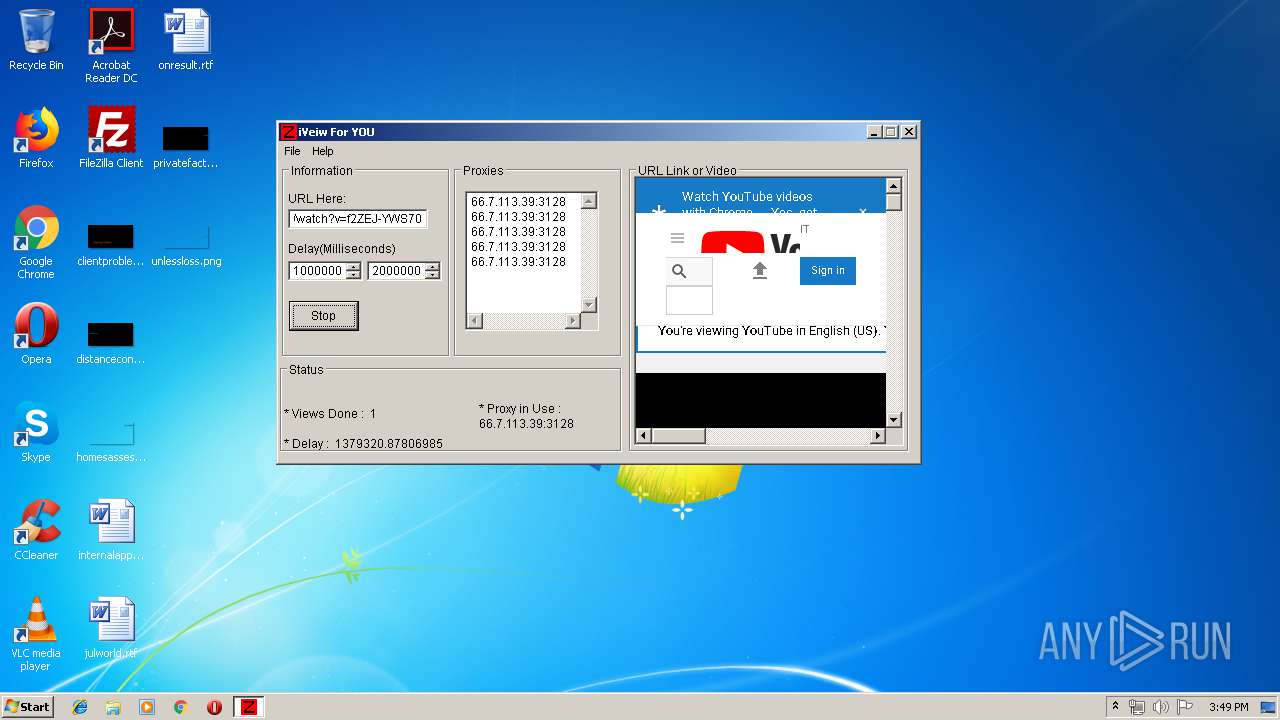Image resolution: width=1280 pixels, height=720 pixels.
Task: Click the iVeiw For YOU title bar icon
Action: pos(289,132)
